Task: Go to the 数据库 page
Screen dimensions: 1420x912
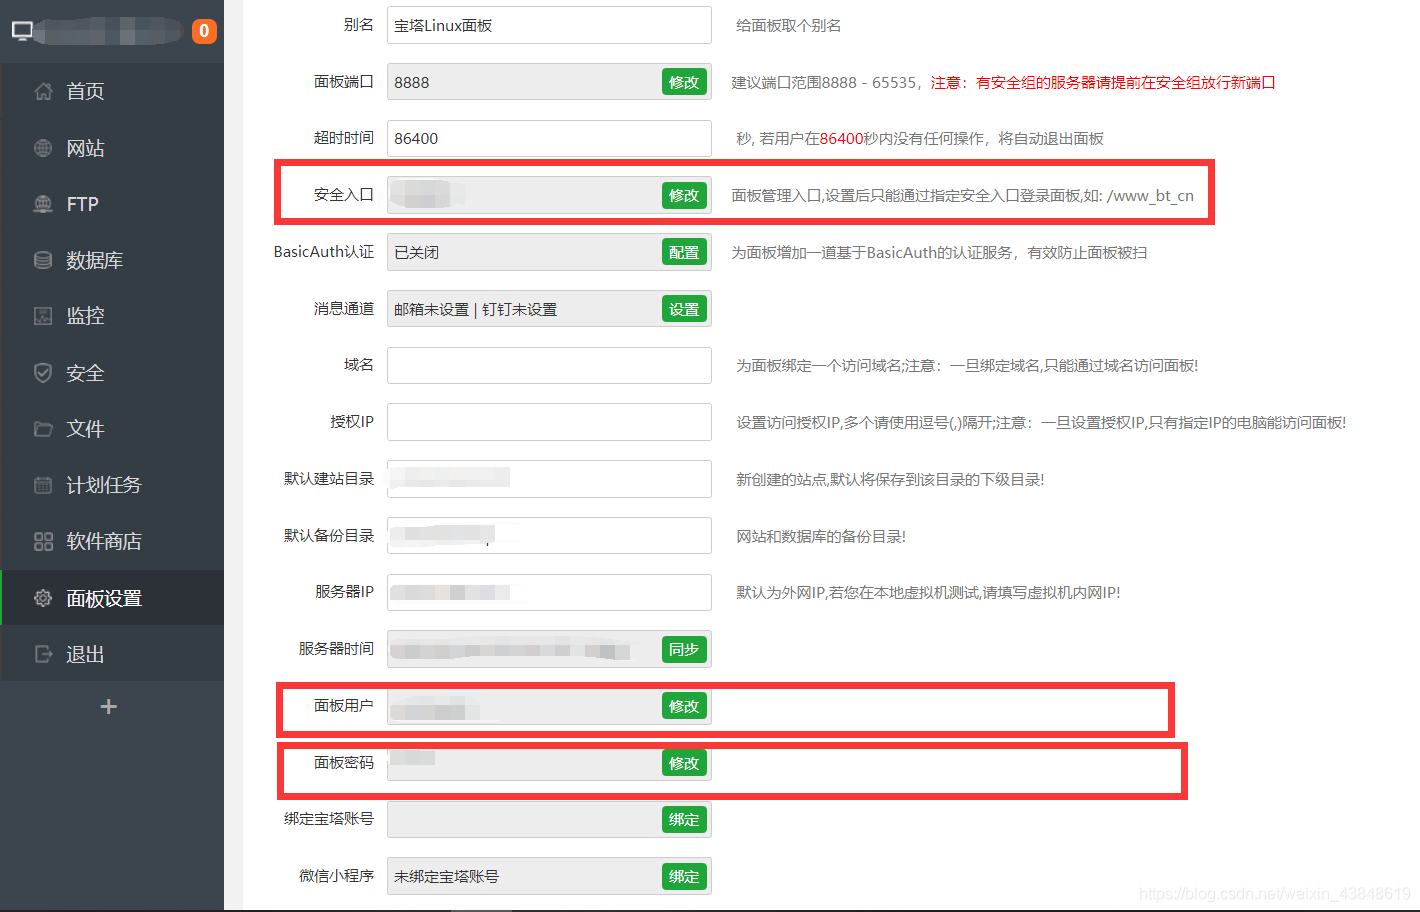Action: (112, 260)
